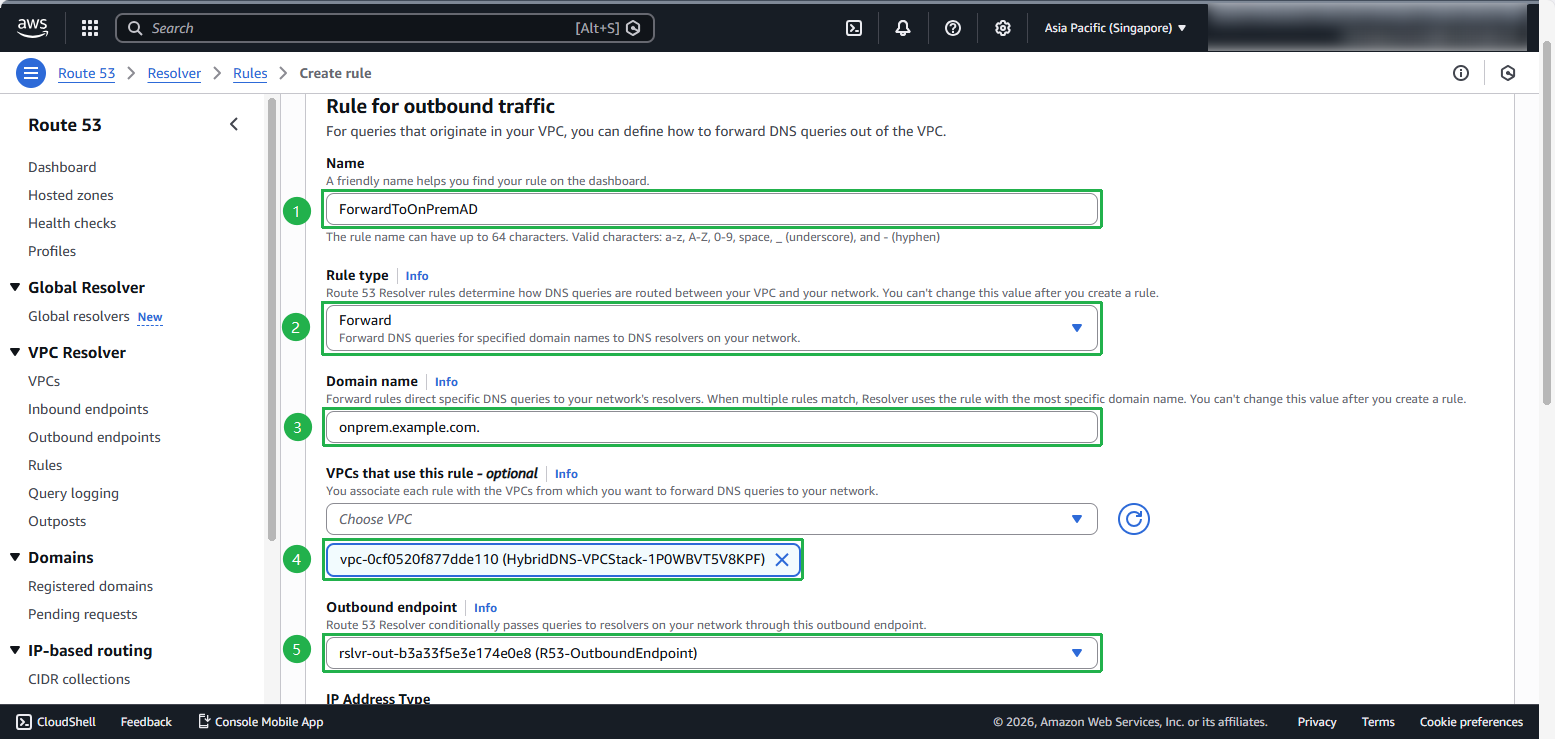This screenshot has height=739, width=1555.
Task: Remove the selected HybridDNS VPC tag
Action: (x=782, y=560)
